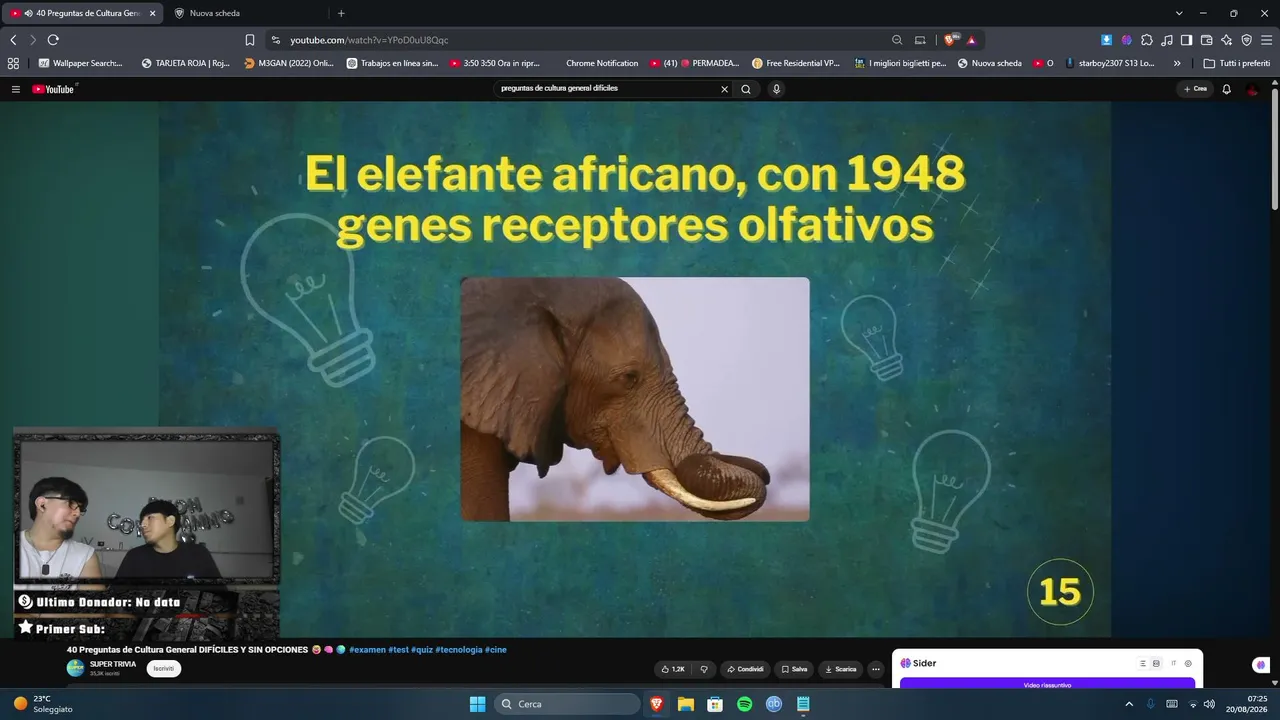Click the Condividi share button
Viewport: 1280px width, 720px height.
point(745,669)
